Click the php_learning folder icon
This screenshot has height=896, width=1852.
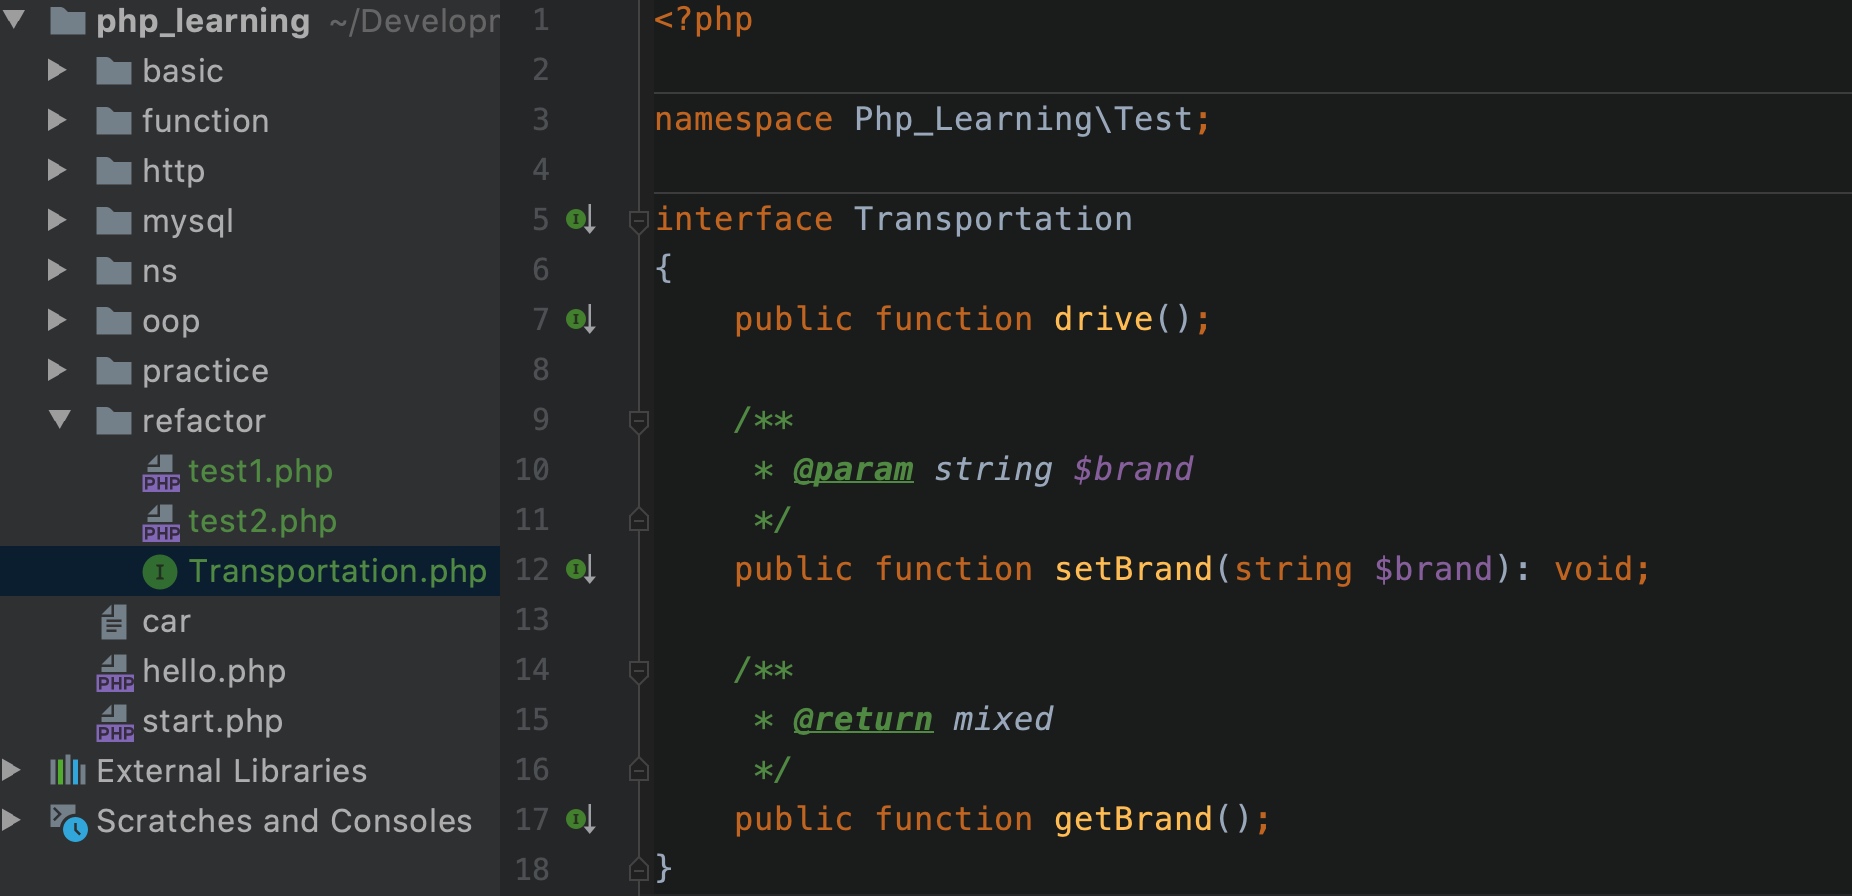tap(67, 20)
